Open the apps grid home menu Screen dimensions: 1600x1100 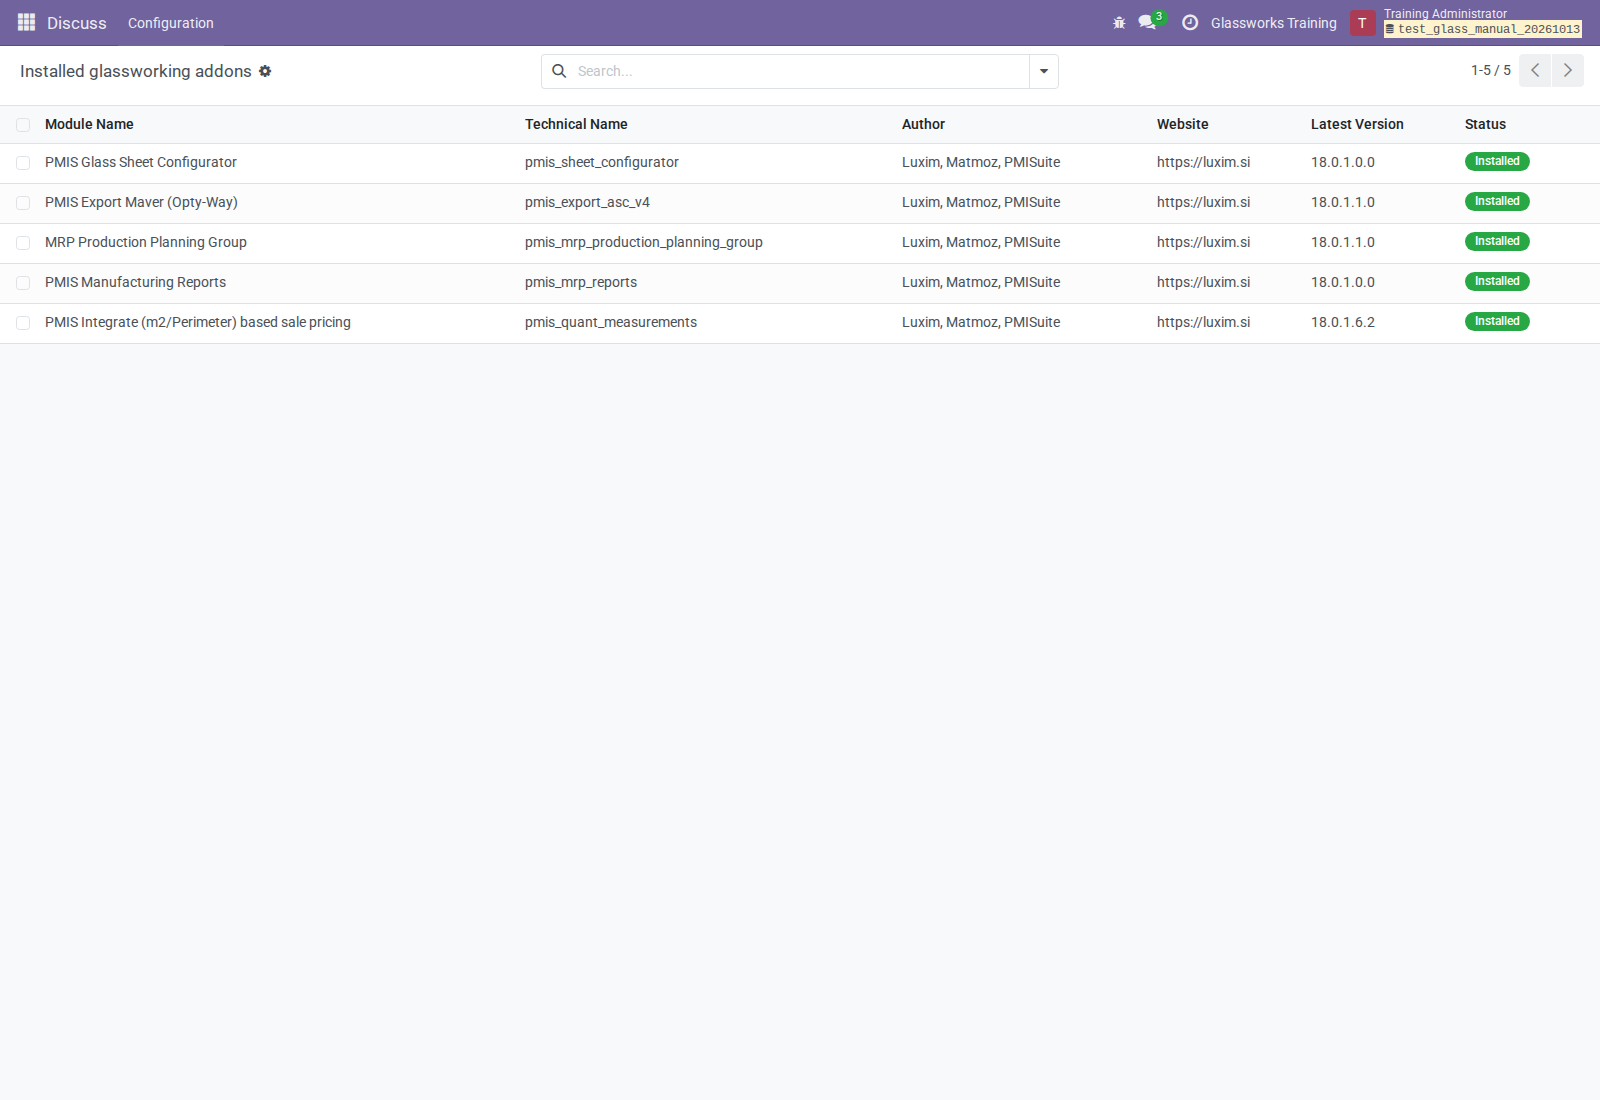[x=26, y=22]
